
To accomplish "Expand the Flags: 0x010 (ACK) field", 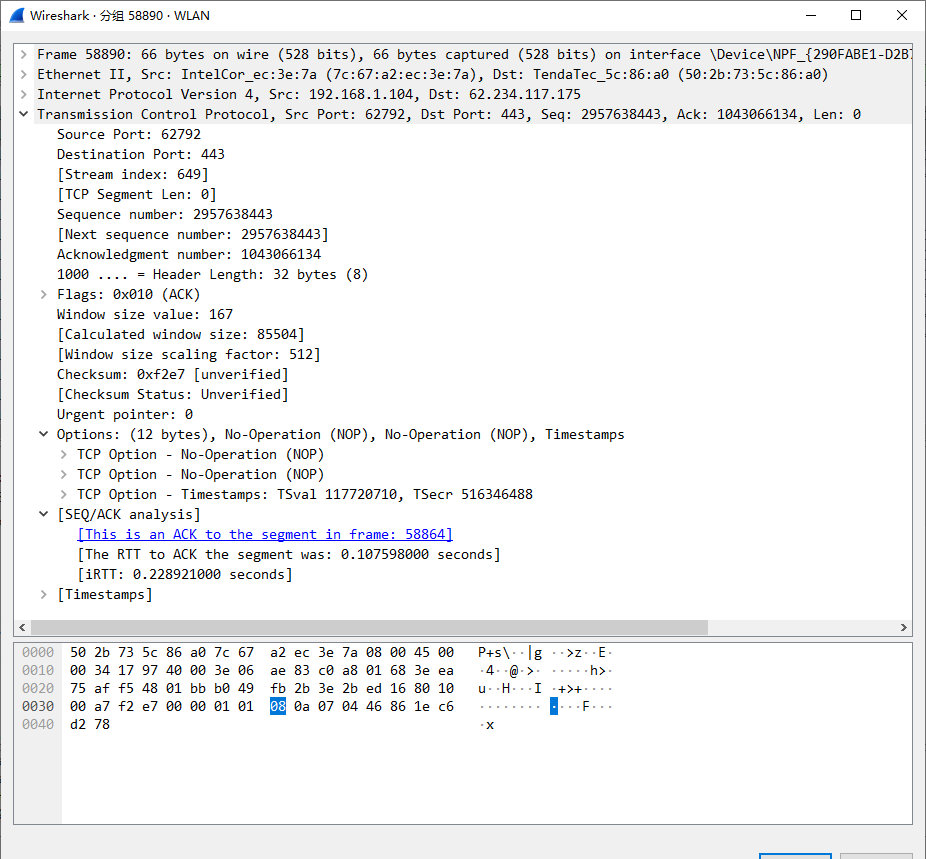I will pos(43,294).
